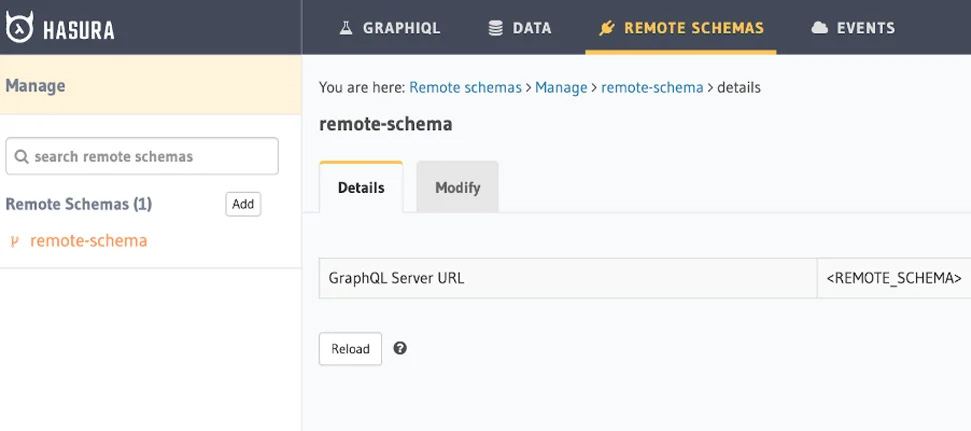Click the details breadcrumb text
The width and height of the screenshot is (971, 431).
tap(739, 88)
